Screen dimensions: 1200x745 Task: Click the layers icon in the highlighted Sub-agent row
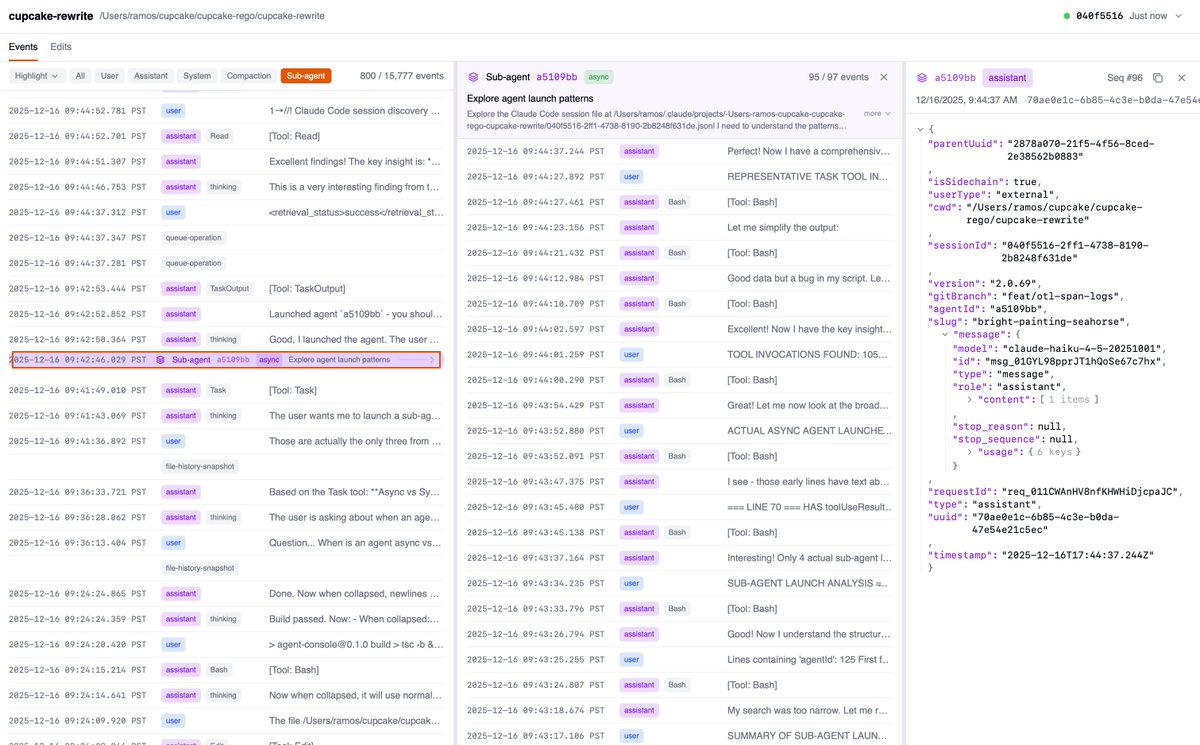[160, 359]
